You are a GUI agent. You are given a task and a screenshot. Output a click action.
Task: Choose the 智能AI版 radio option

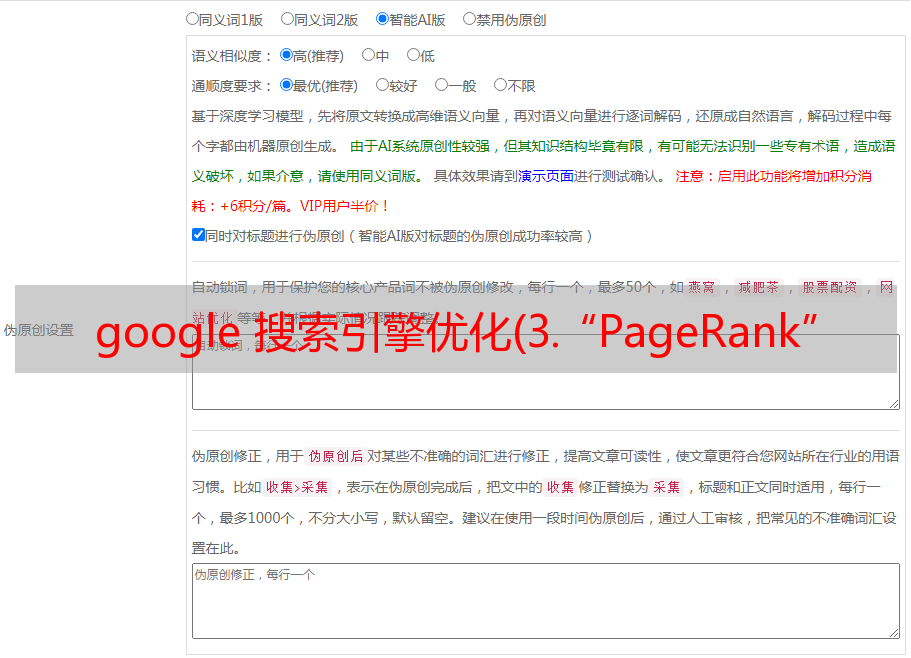click(x=382, y=19)
